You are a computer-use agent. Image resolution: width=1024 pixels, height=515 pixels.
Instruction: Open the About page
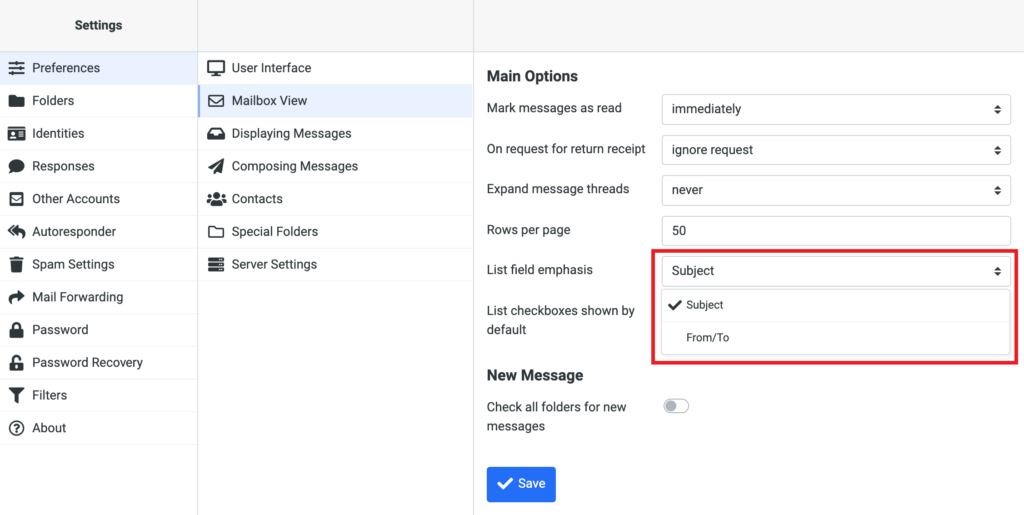pos(49,428)
